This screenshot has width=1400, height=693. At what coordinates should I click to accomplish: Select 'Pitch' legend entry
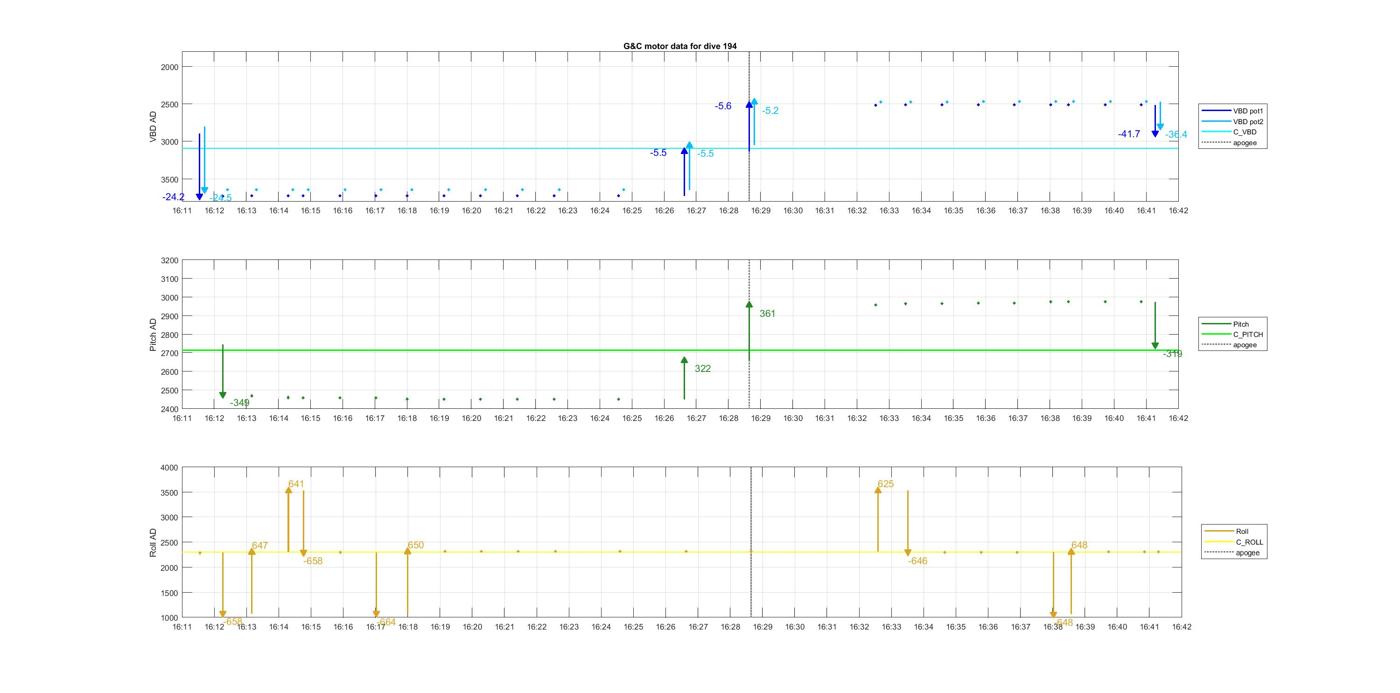tap(1227, 324)
